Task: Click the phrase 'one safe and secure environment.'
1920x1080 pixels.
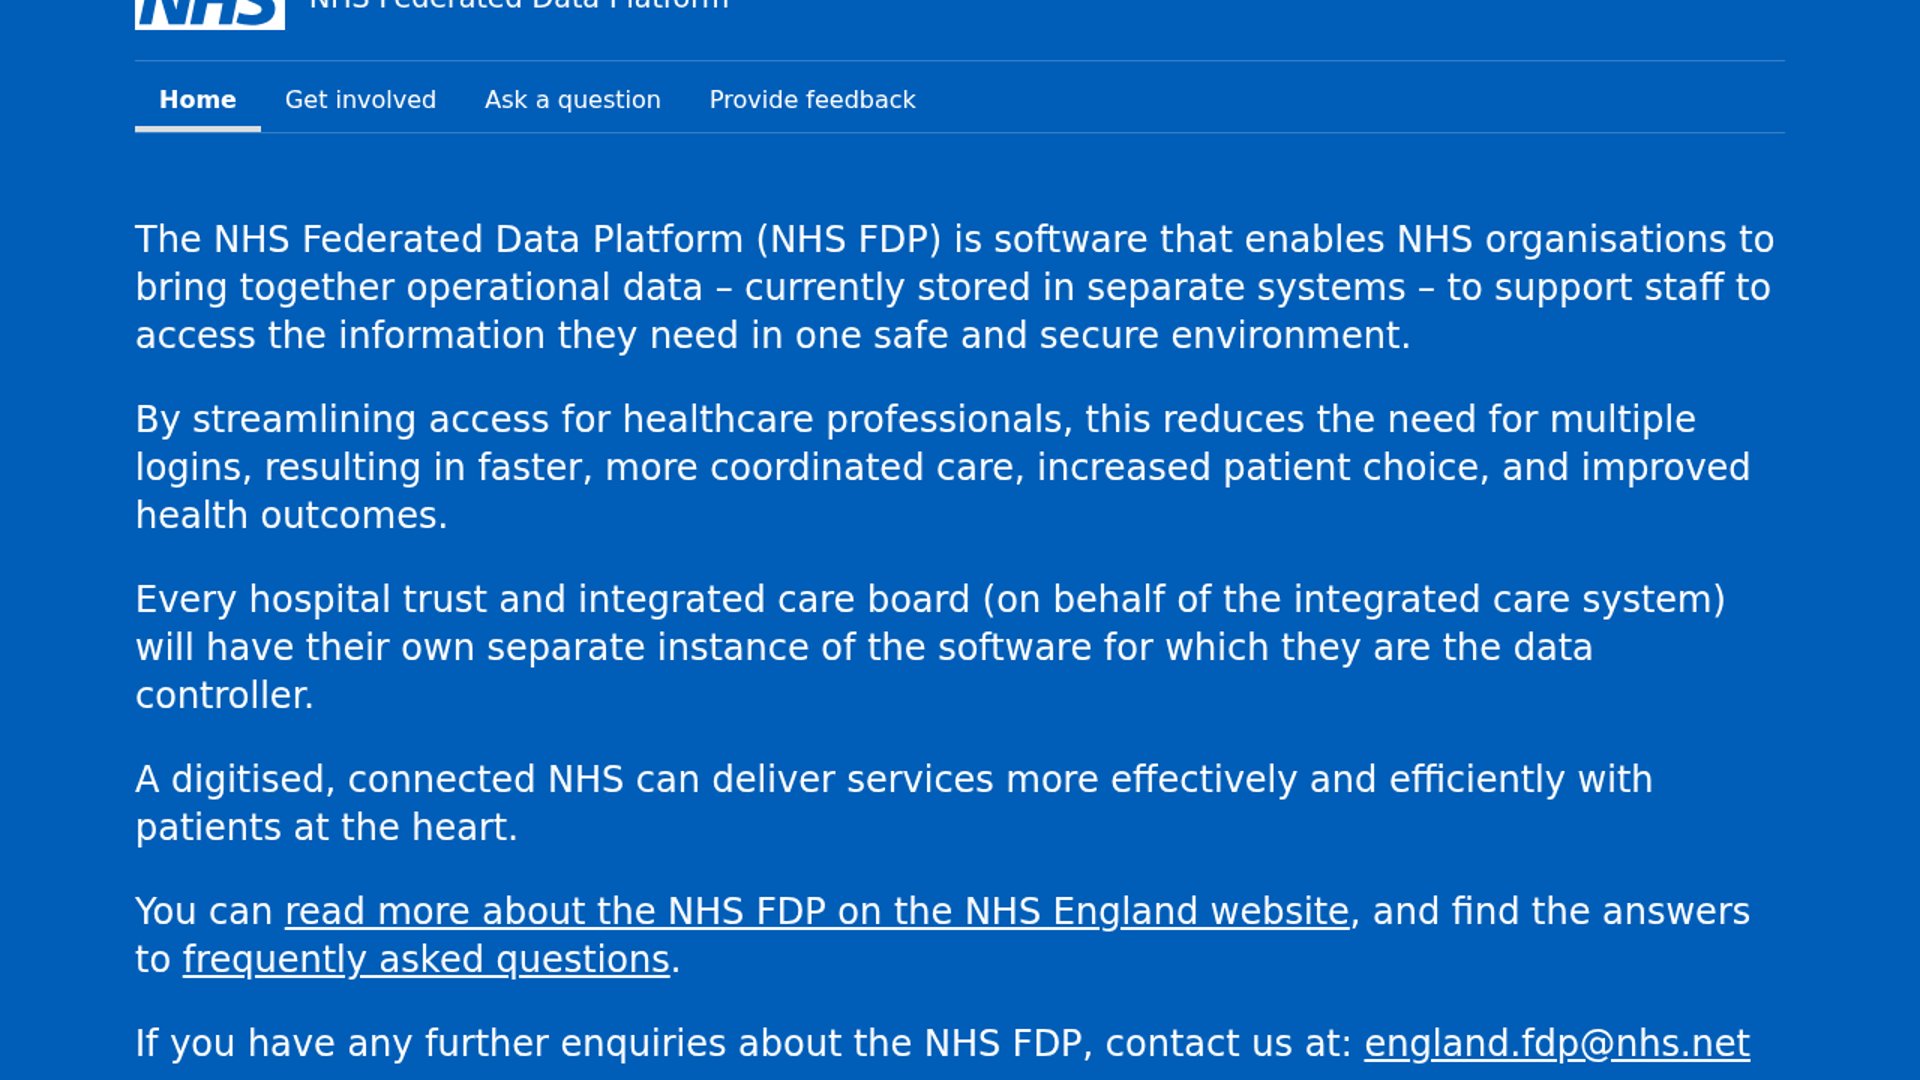Action: (x=1102, y=335)
